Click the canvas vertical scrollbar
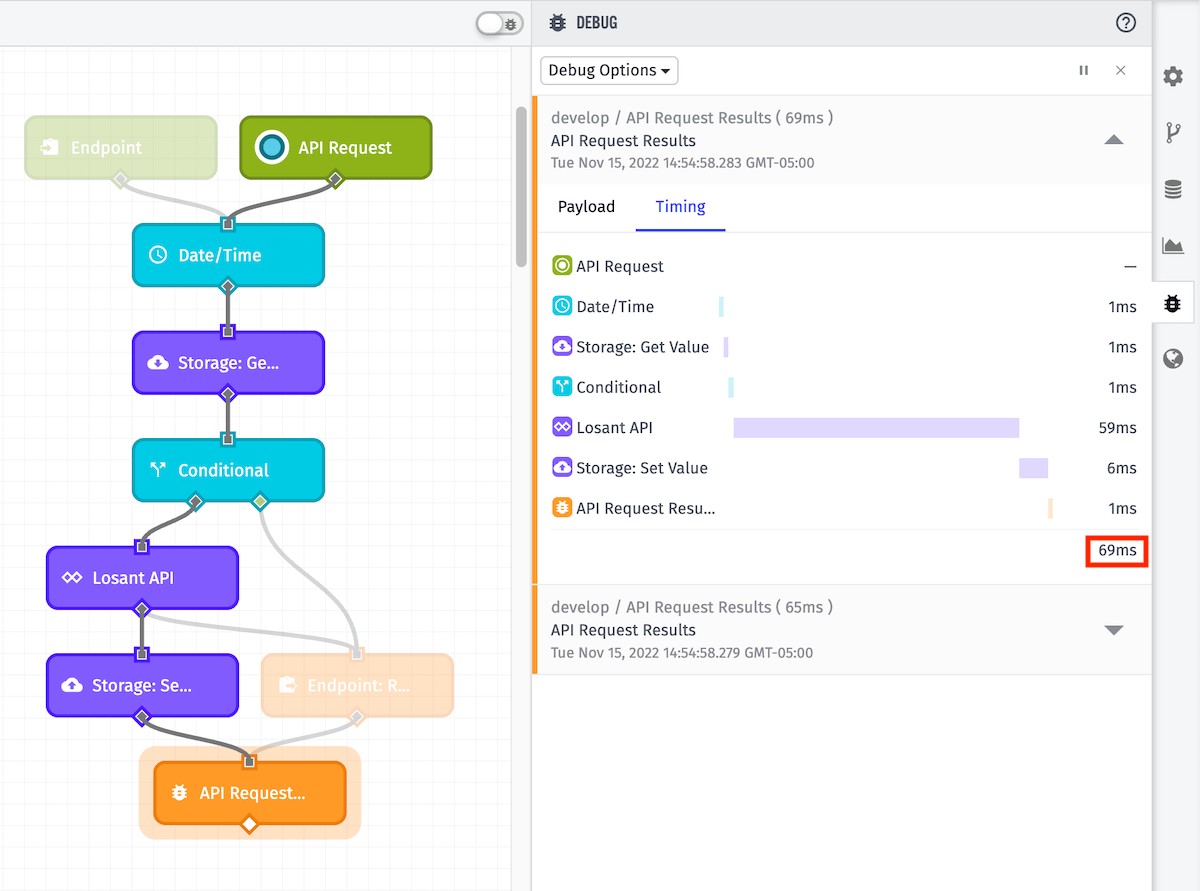The height and width of the screenshot is (891, 1200). (520, 186)
